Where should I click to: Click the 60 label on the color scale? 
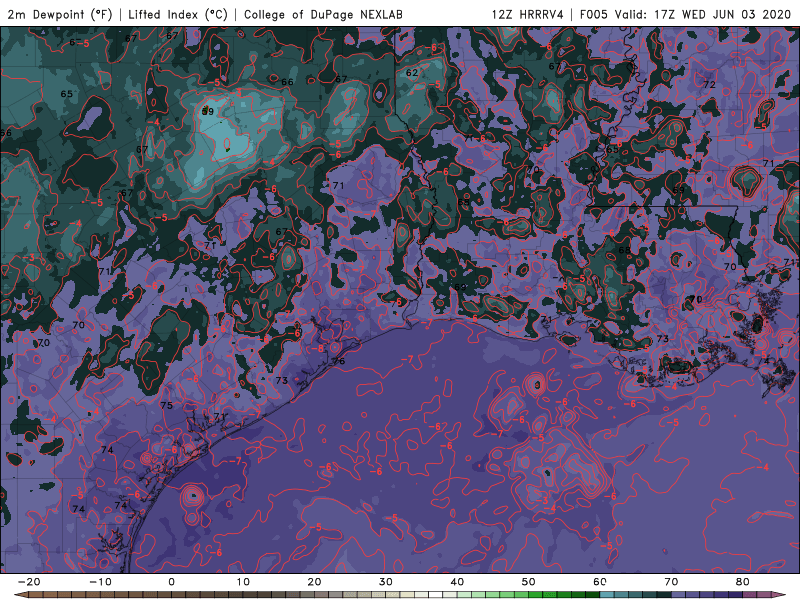[x=600, y=582]
